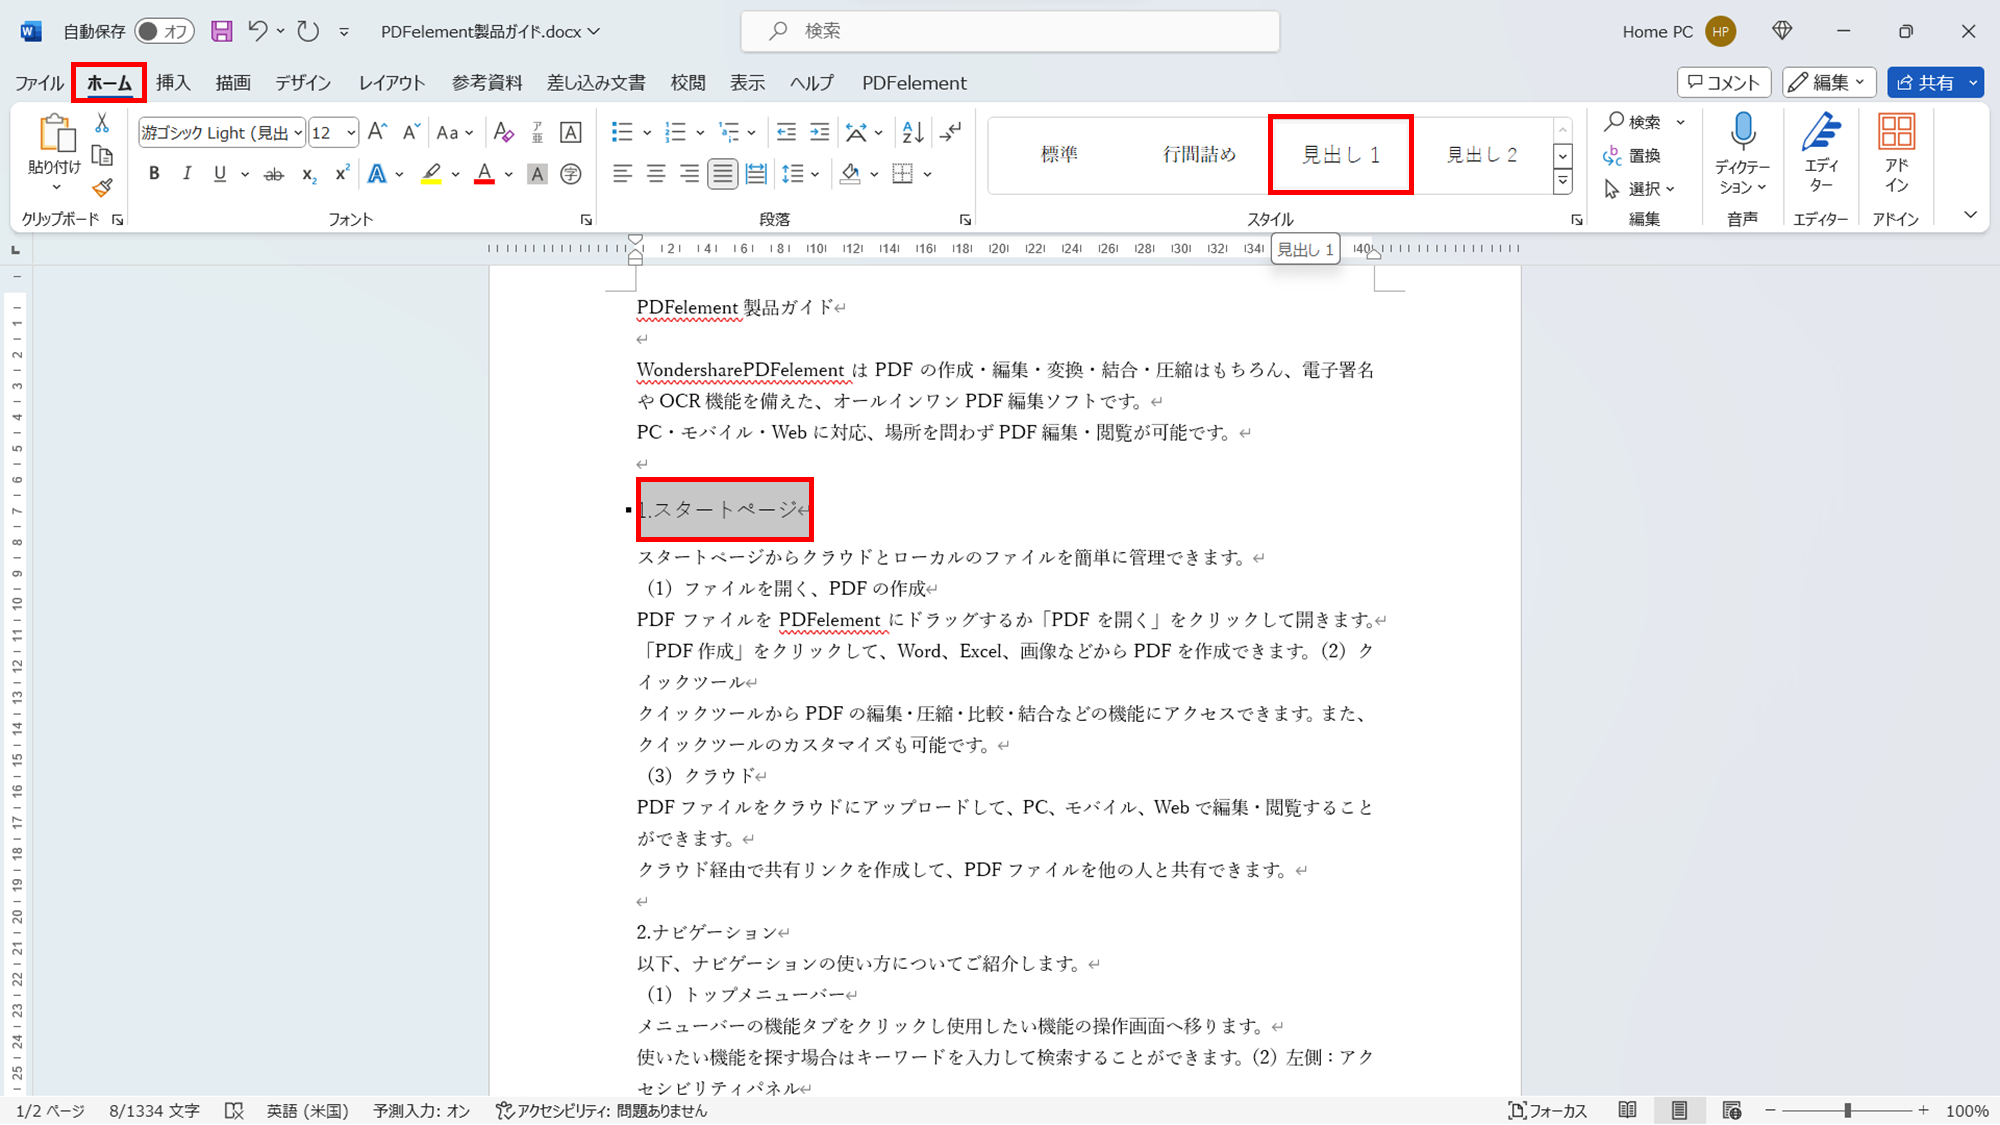2000x1125 pixels.
Task: Open the File tab
Action: [39, 83]
